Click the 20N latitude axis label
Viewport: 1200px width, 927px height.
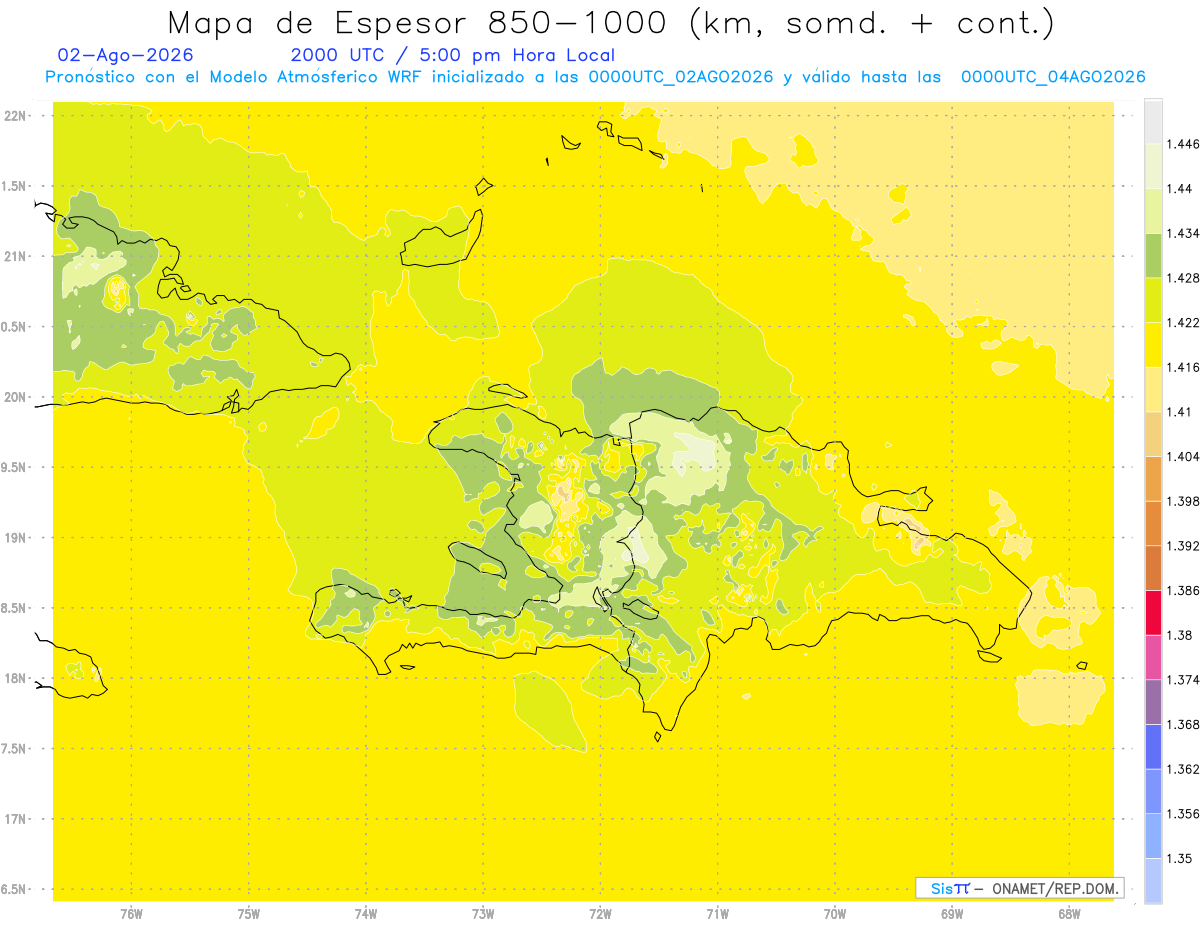(x=15, y=397)
